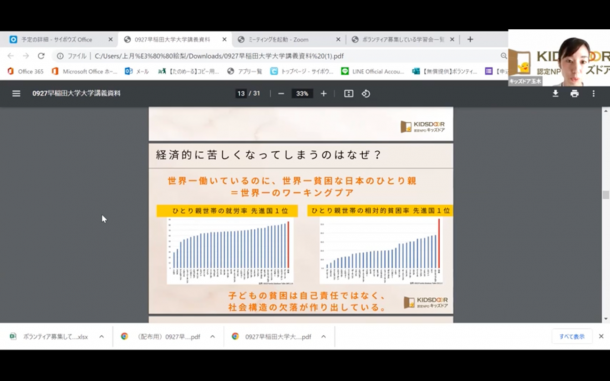This screenshot has width=610, height=381.
Task: Click the すべて表示 button in the downloads bar
Action: pos(572,337)
